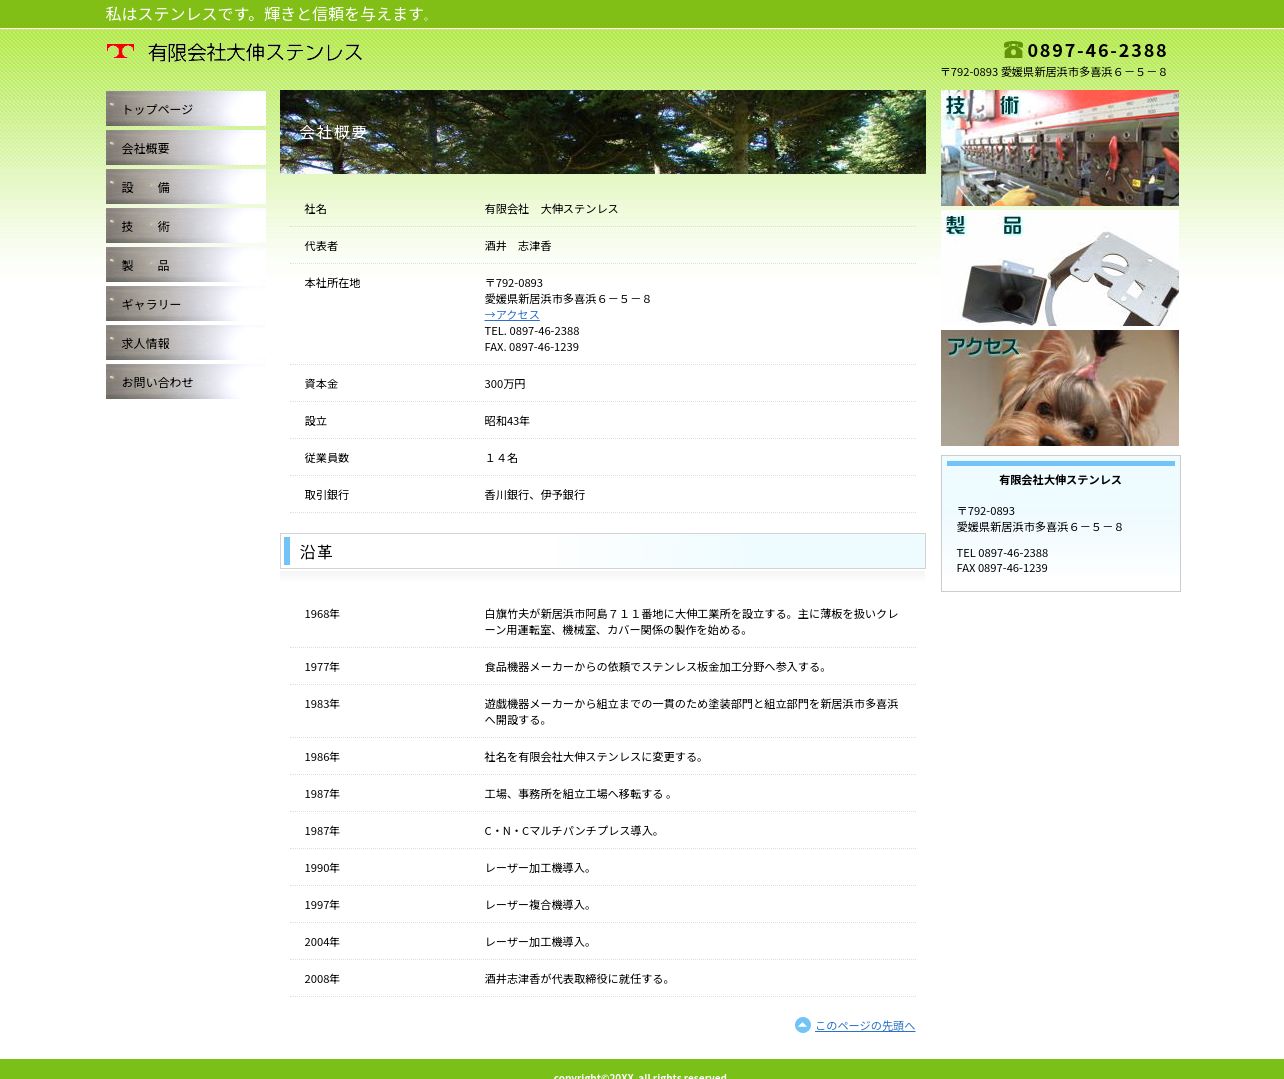Click the 本社所在地 row label
The height and width of the screenshot is (1079, 1284).
click(332, 283)
